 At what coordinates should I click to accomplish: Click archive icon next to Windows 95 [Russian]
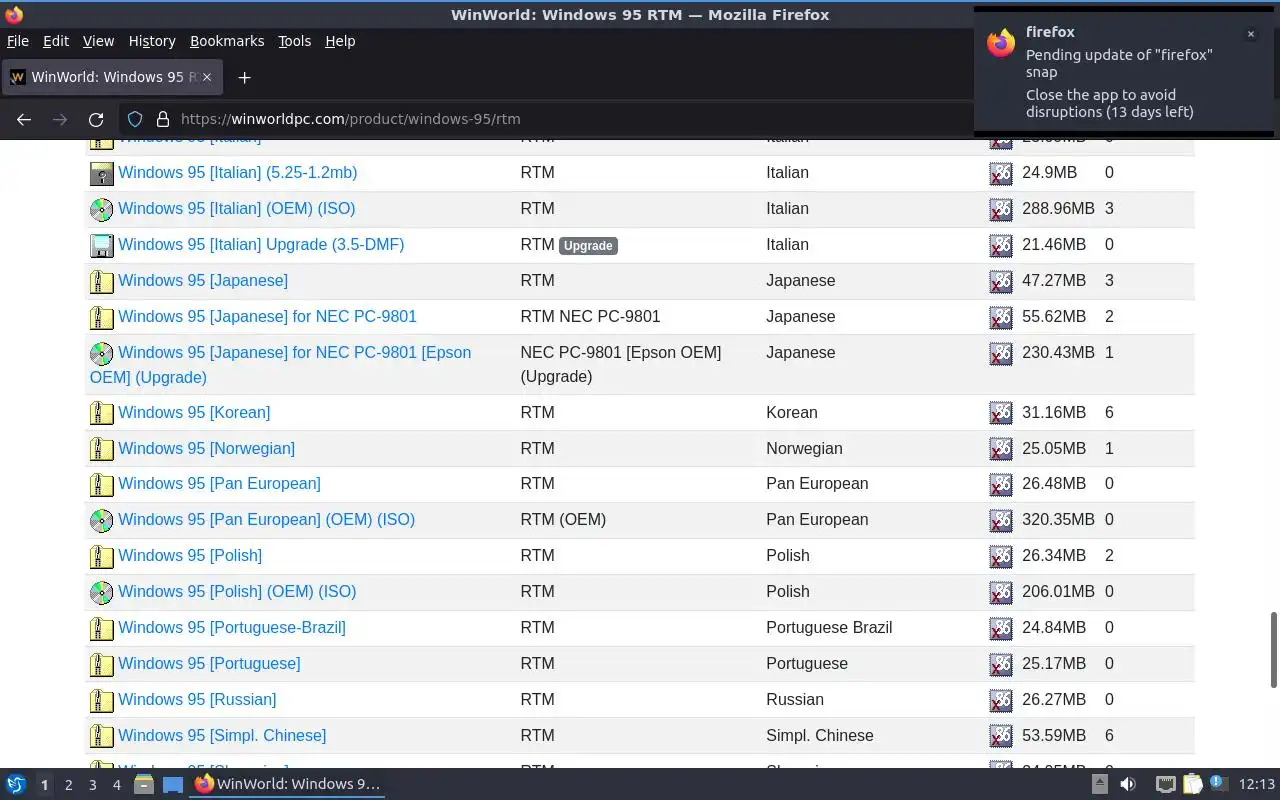tap(102, 700)
